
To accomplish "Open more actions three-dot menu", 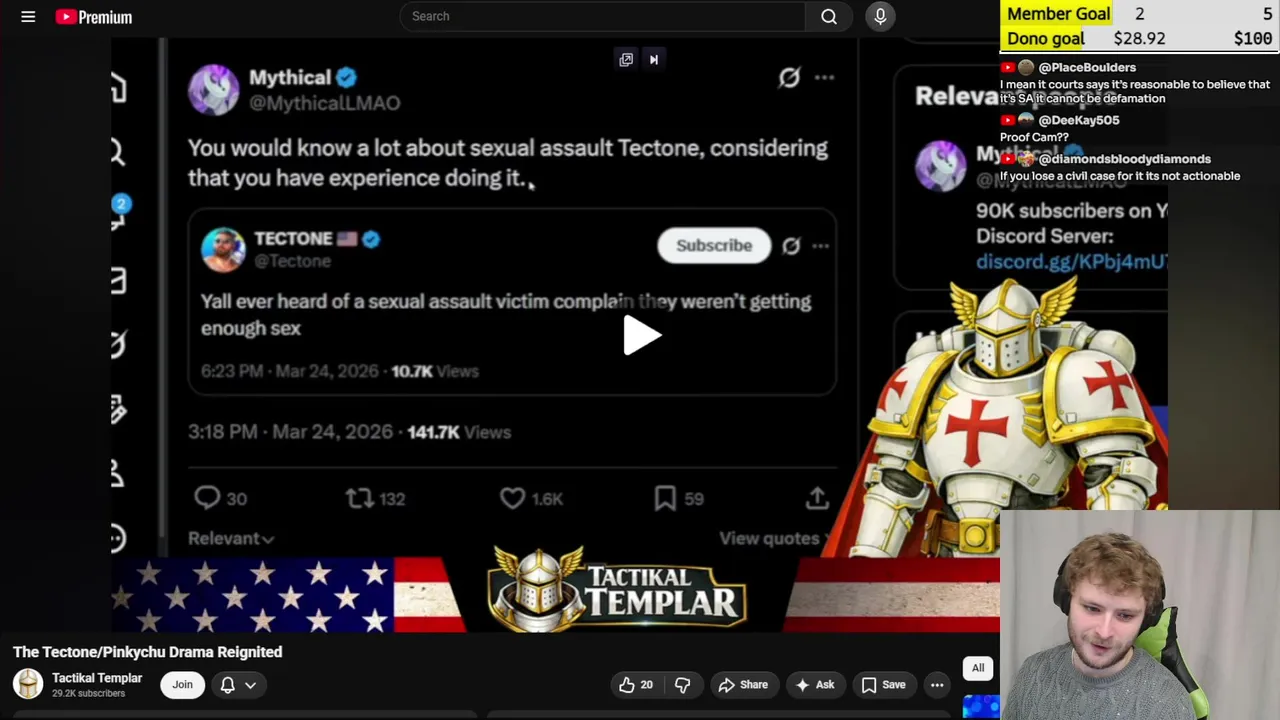I will click(x=937, y=685).
